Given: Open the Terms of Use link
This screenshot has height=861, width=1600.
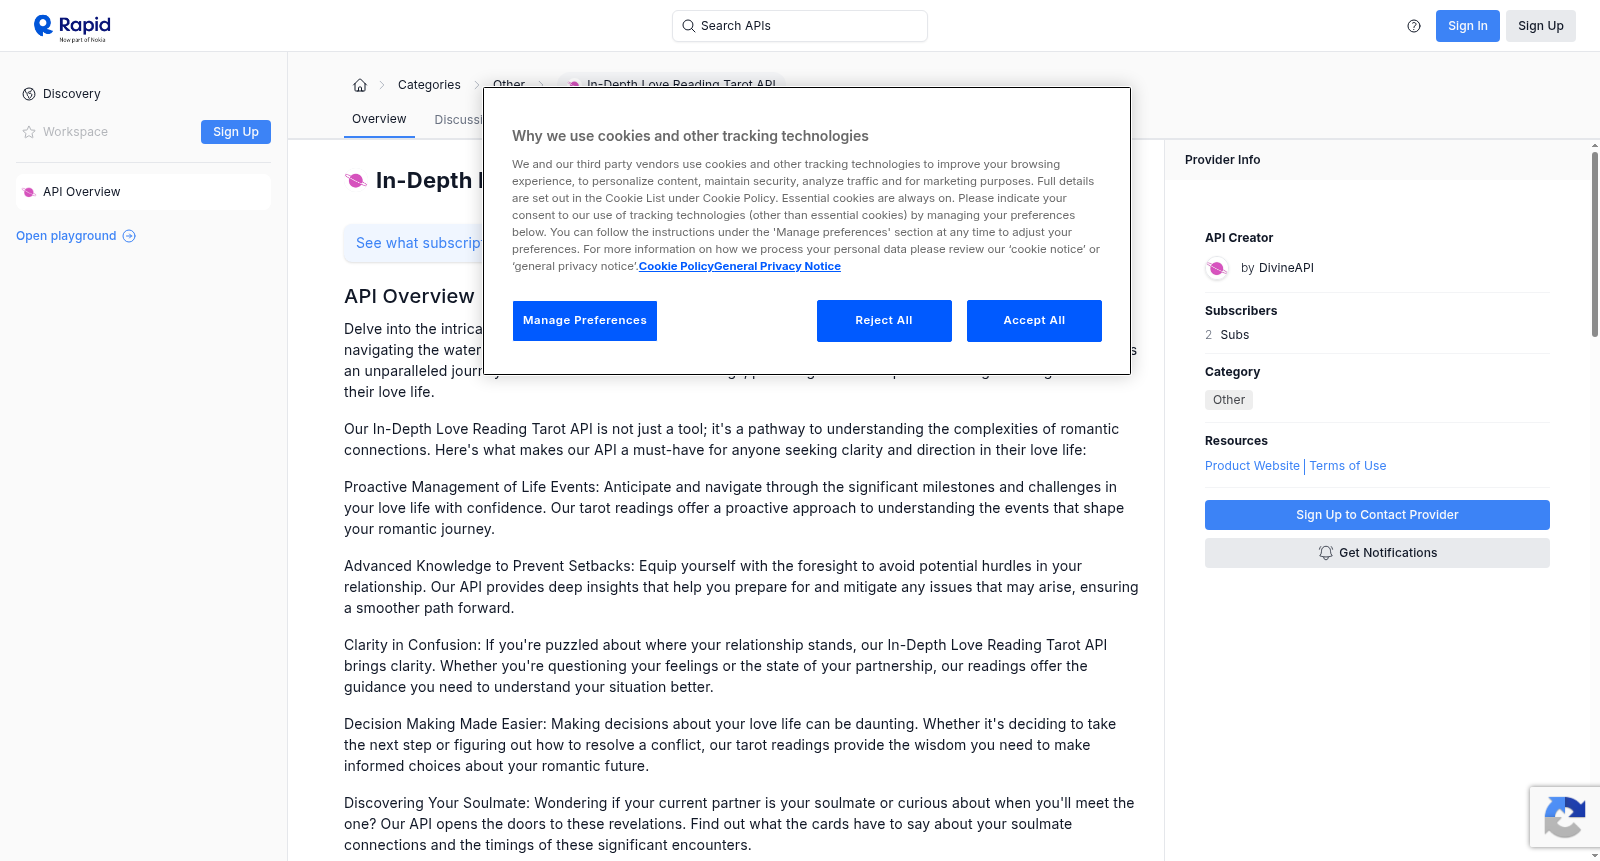Looking at the screenshot, I should [x=1348, y=466].
